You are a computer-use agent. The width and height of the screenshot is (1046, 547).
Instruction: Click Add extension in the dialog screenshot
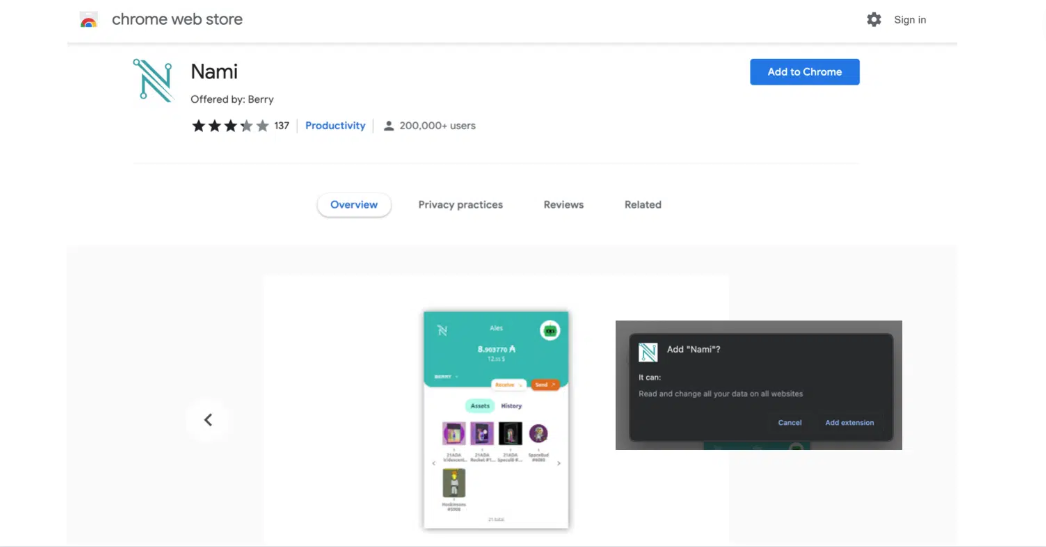[x=849, y=422]
